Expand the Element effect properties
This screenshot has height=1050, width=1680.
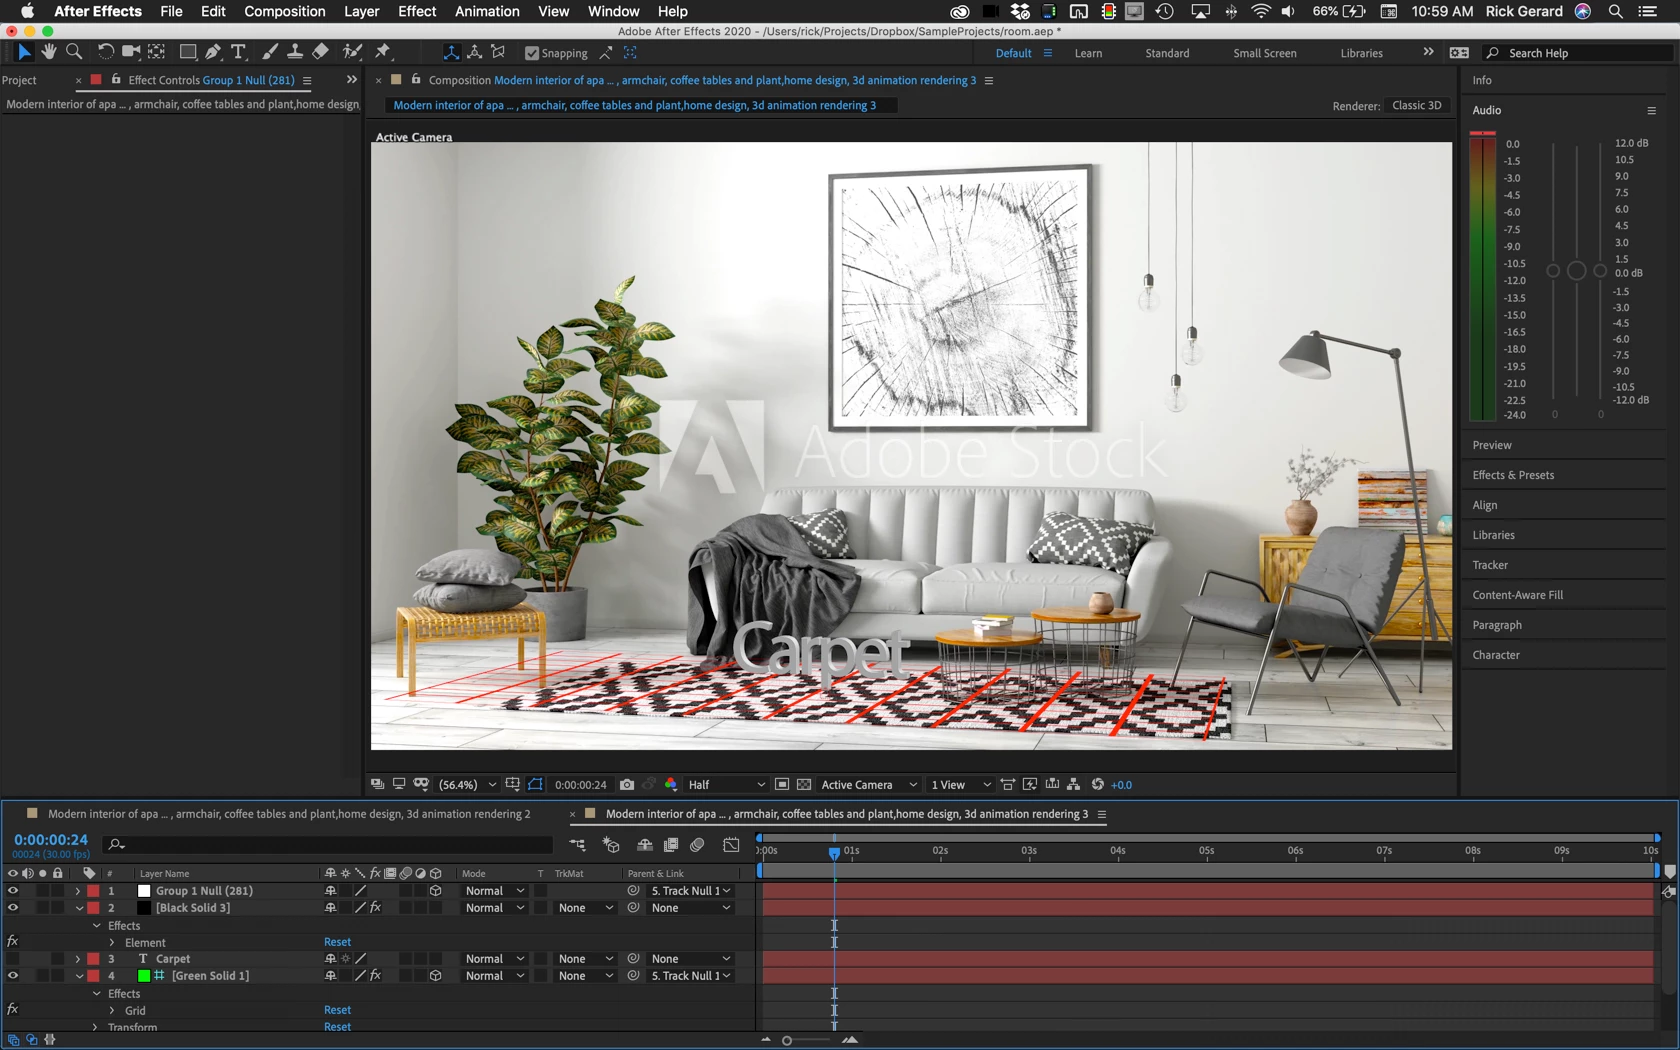click(x=112, y=942)
